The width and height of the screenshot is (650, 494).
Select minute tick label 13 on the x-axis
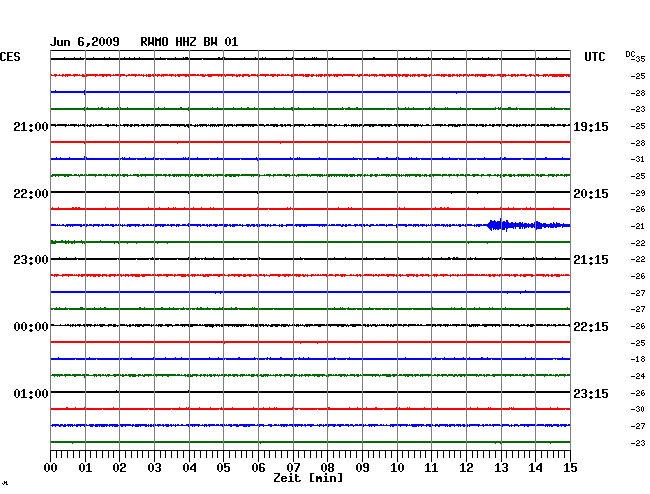tap(501, 468)
